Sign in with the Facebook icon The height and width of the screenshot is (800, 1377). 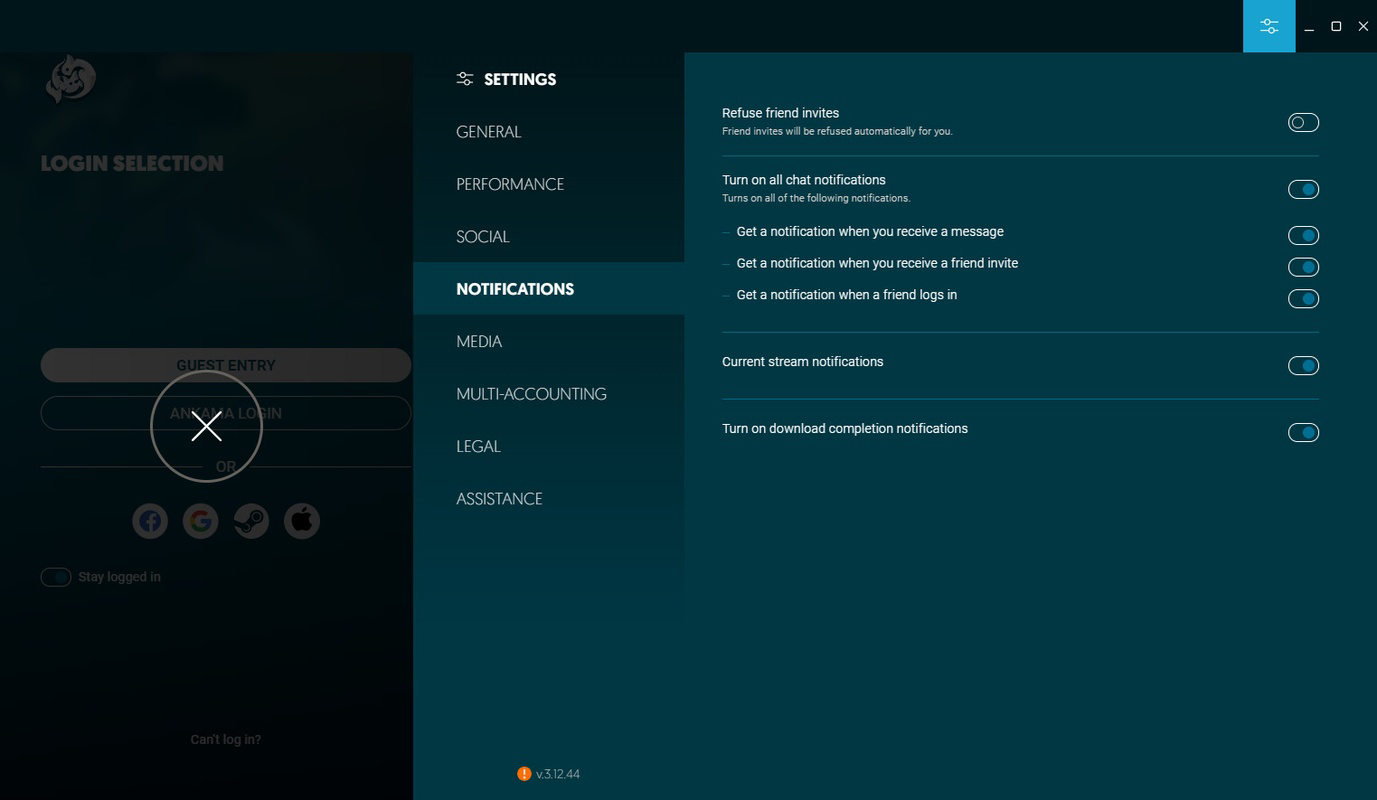coord(150,521)
